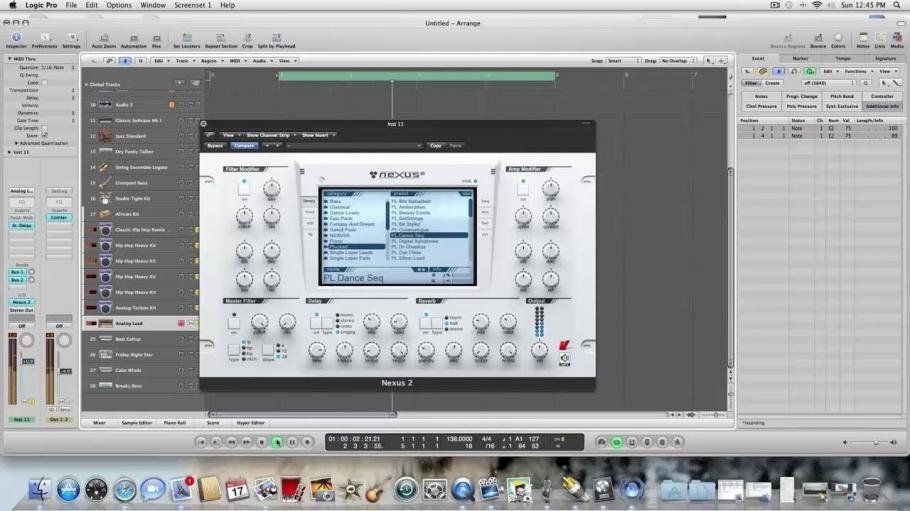Click the Notes event filter button

761,96
